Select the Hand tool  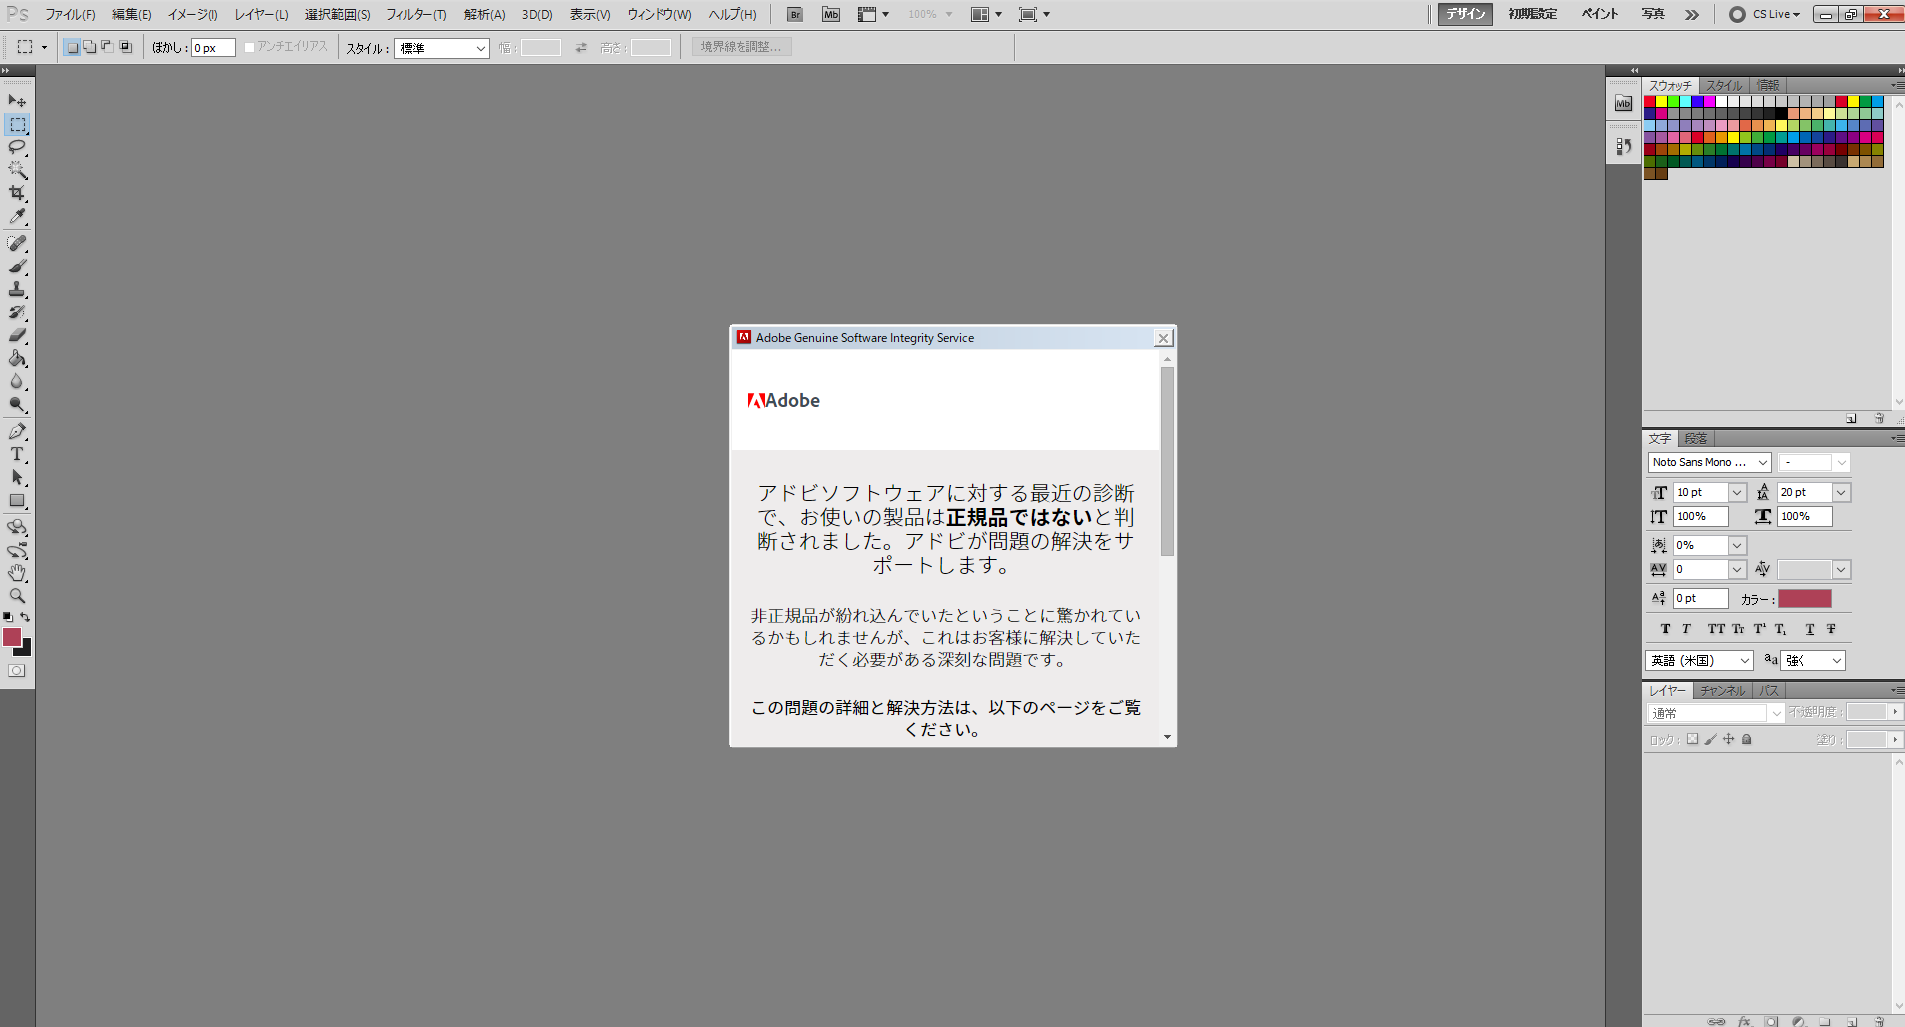point(17,573)
